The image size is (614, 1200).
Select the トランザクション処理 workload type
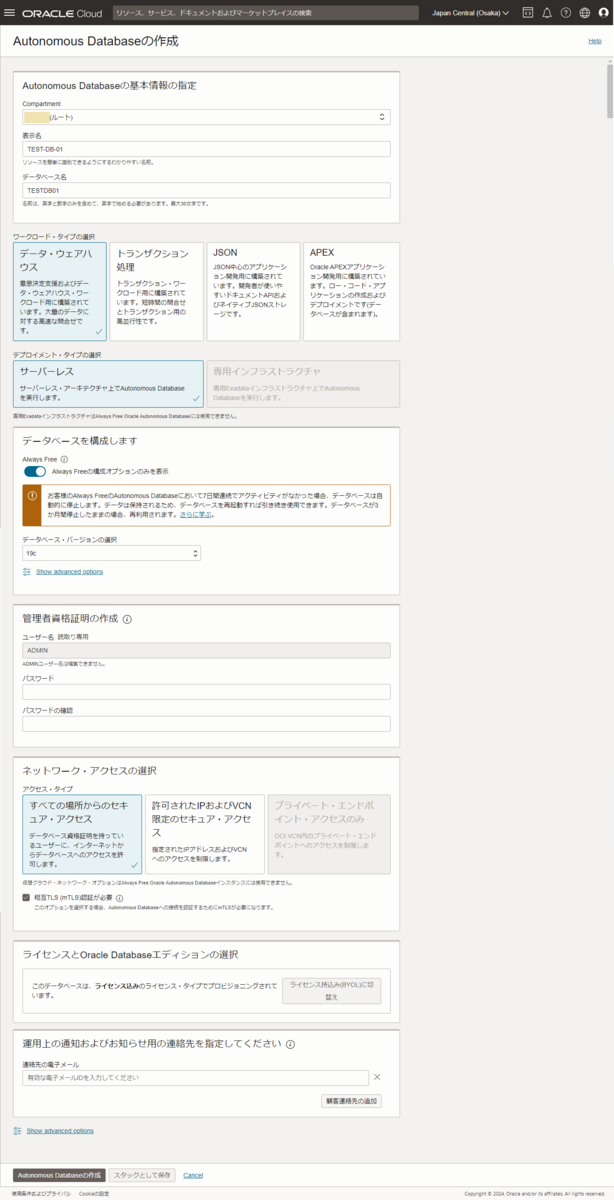tap(157, 290)
